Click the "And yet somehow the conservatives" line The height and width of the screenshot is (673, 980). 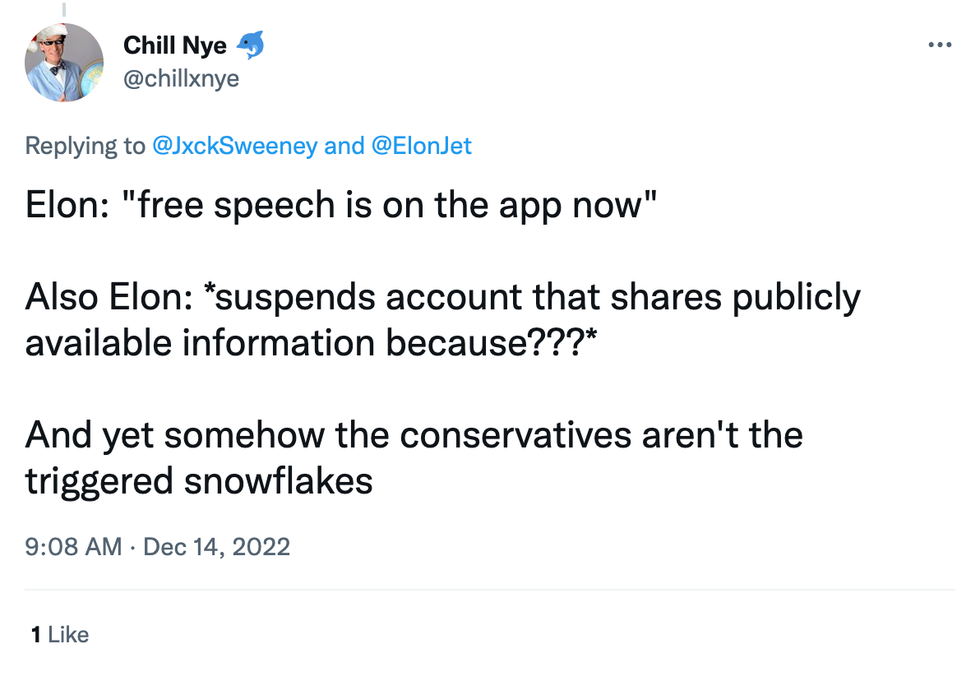coord(413,435)
